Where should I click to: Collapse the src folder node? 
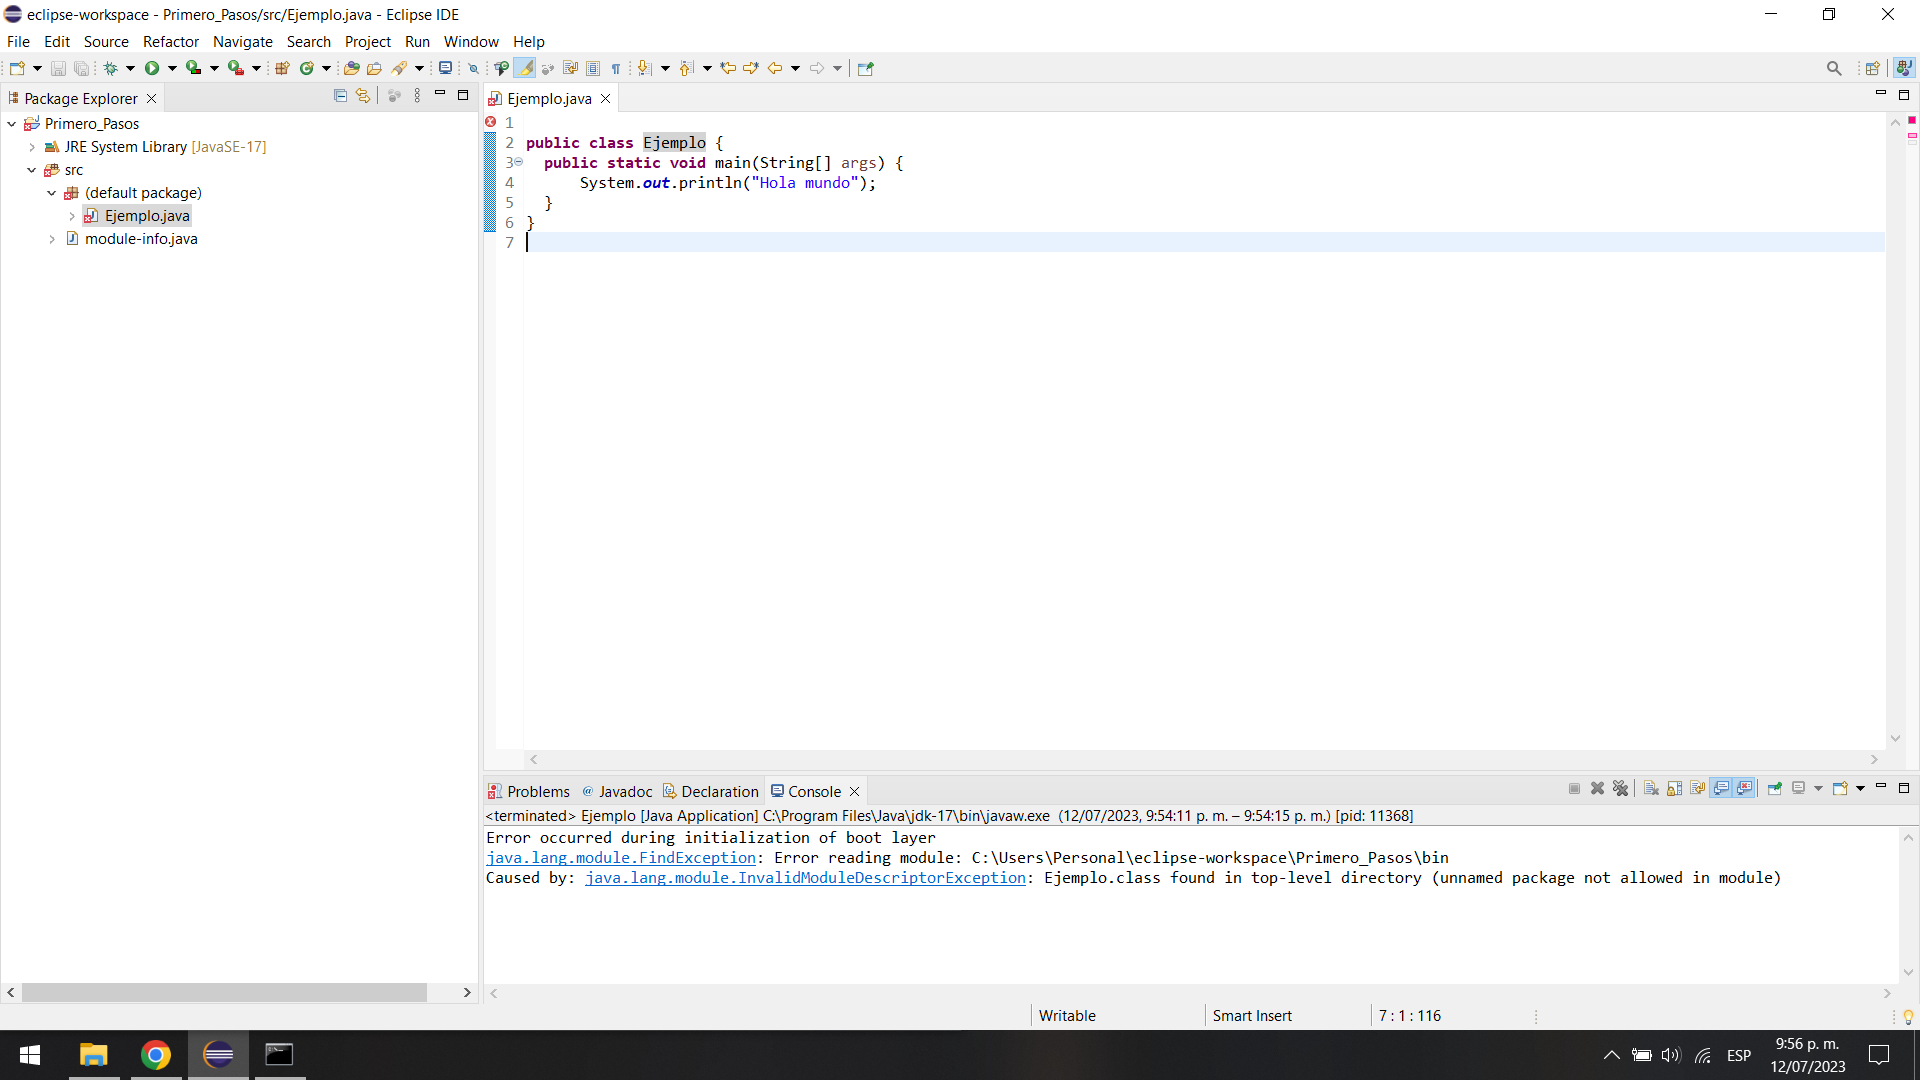tap(32, 170)
